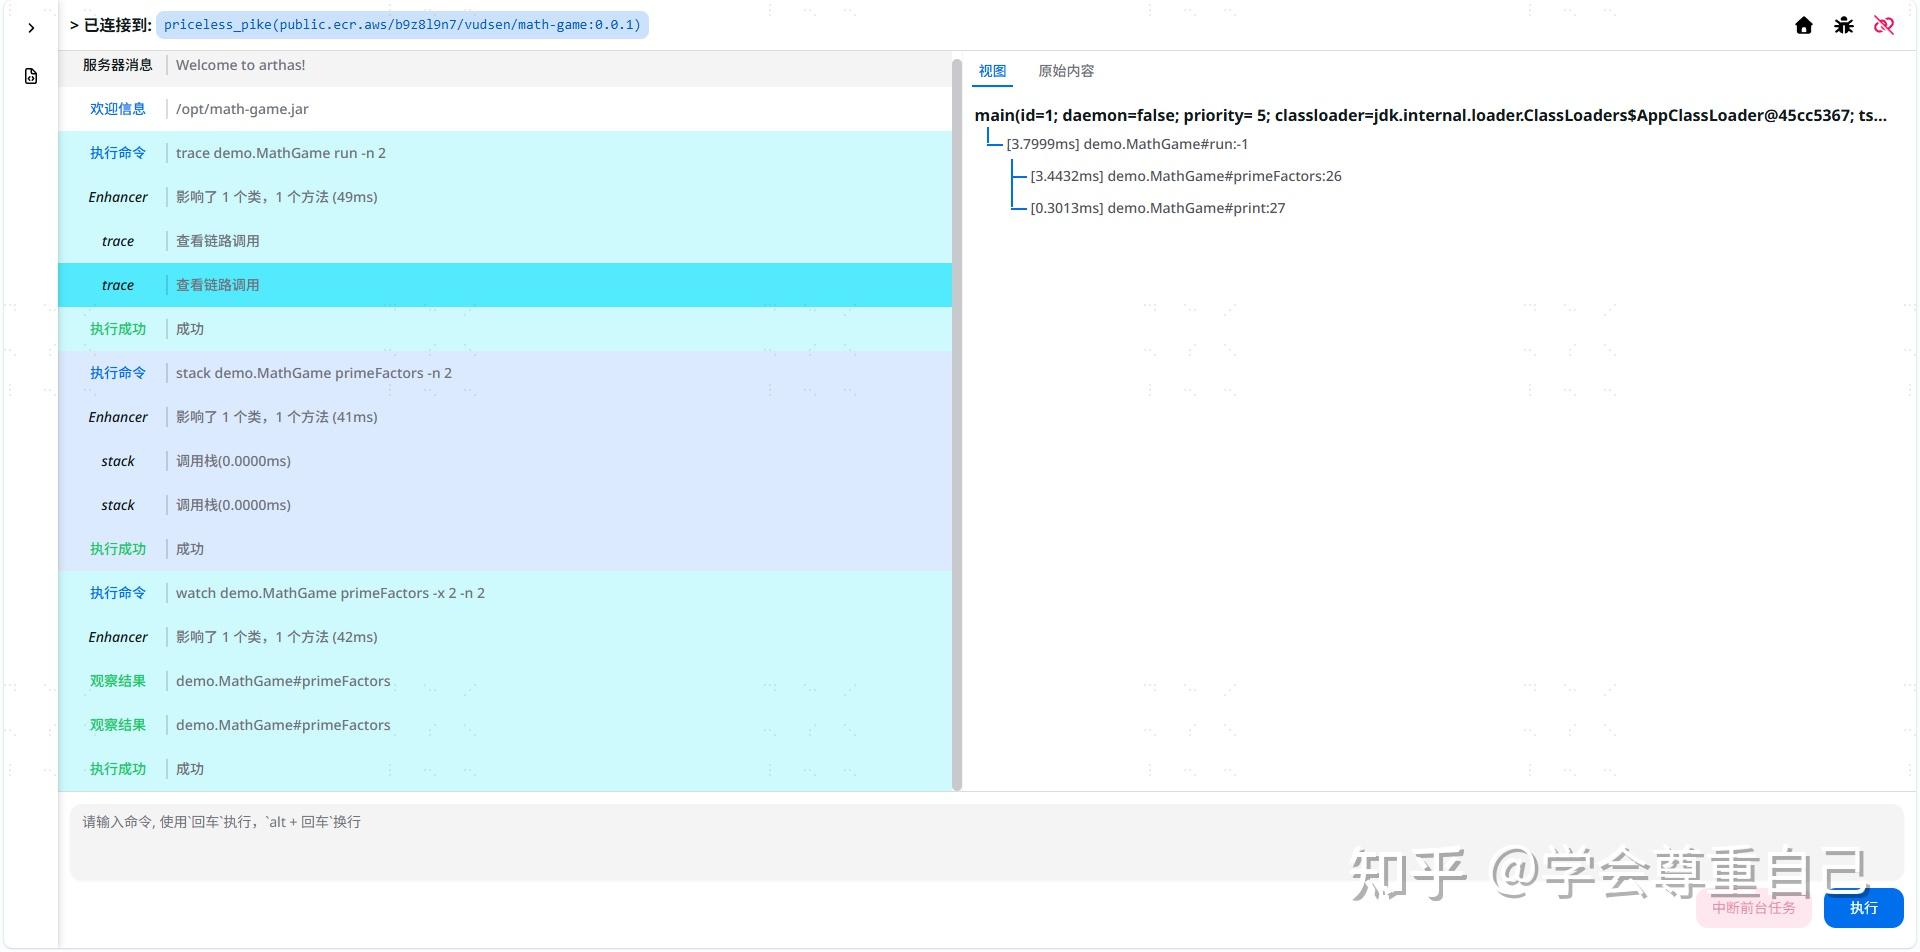Select row 'stack demo.MathGame primeFactors -n 2'
This screenshot has height=952, width=1920.
[x=505, y=373]
